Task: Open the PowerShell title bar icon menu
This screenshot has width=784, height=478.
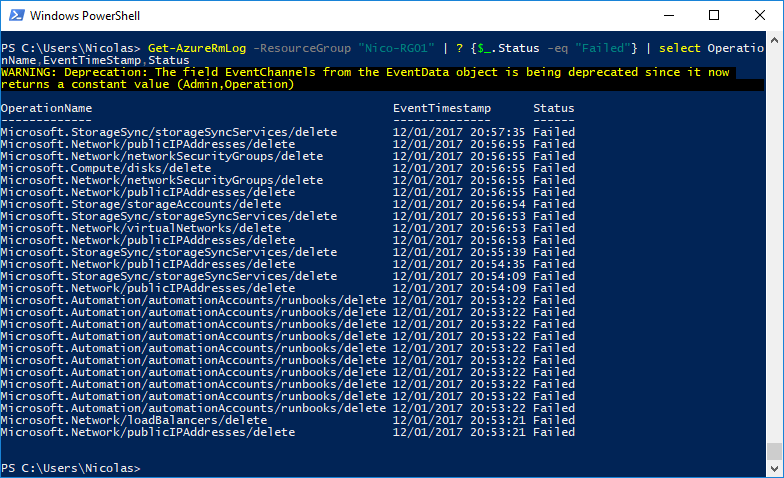Action: point(16,16)
